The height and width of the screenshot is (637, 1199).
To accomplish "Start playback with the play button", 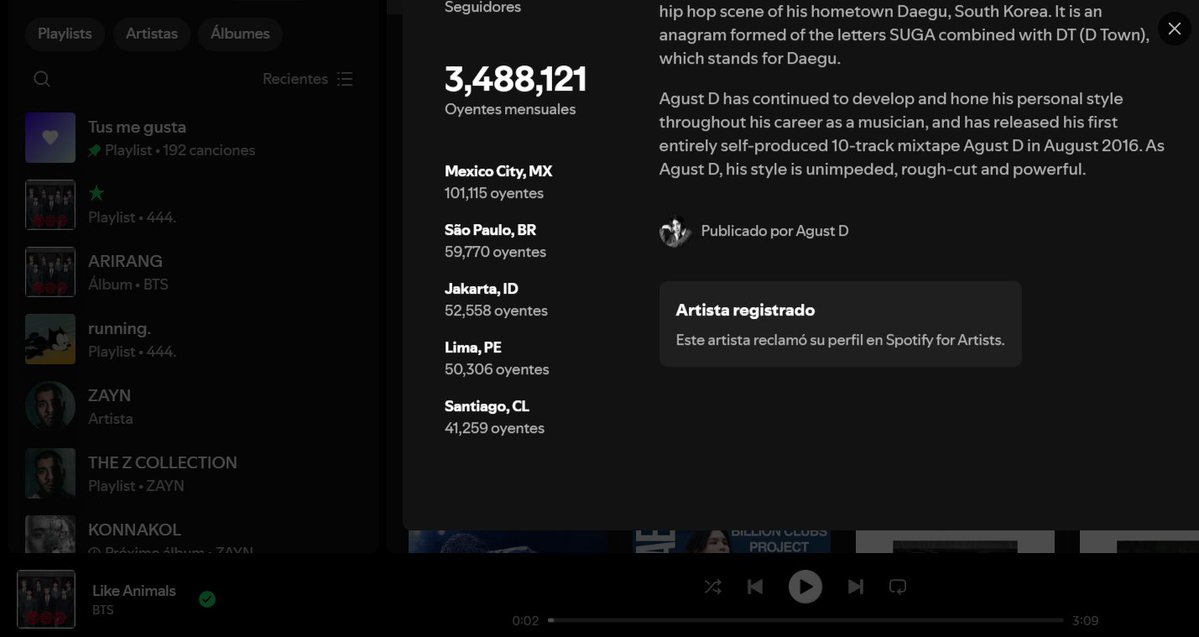I will [x=805, y=587].
